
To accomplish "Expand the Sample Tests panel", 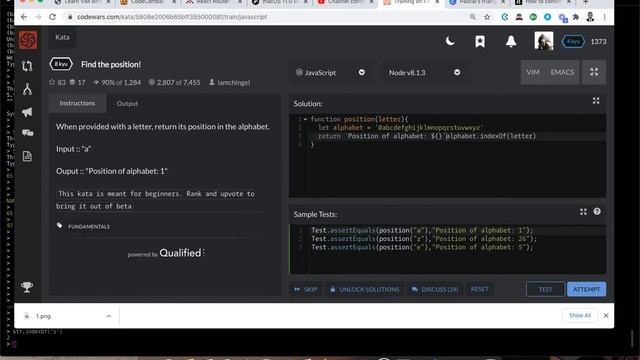I will [583, 211].
